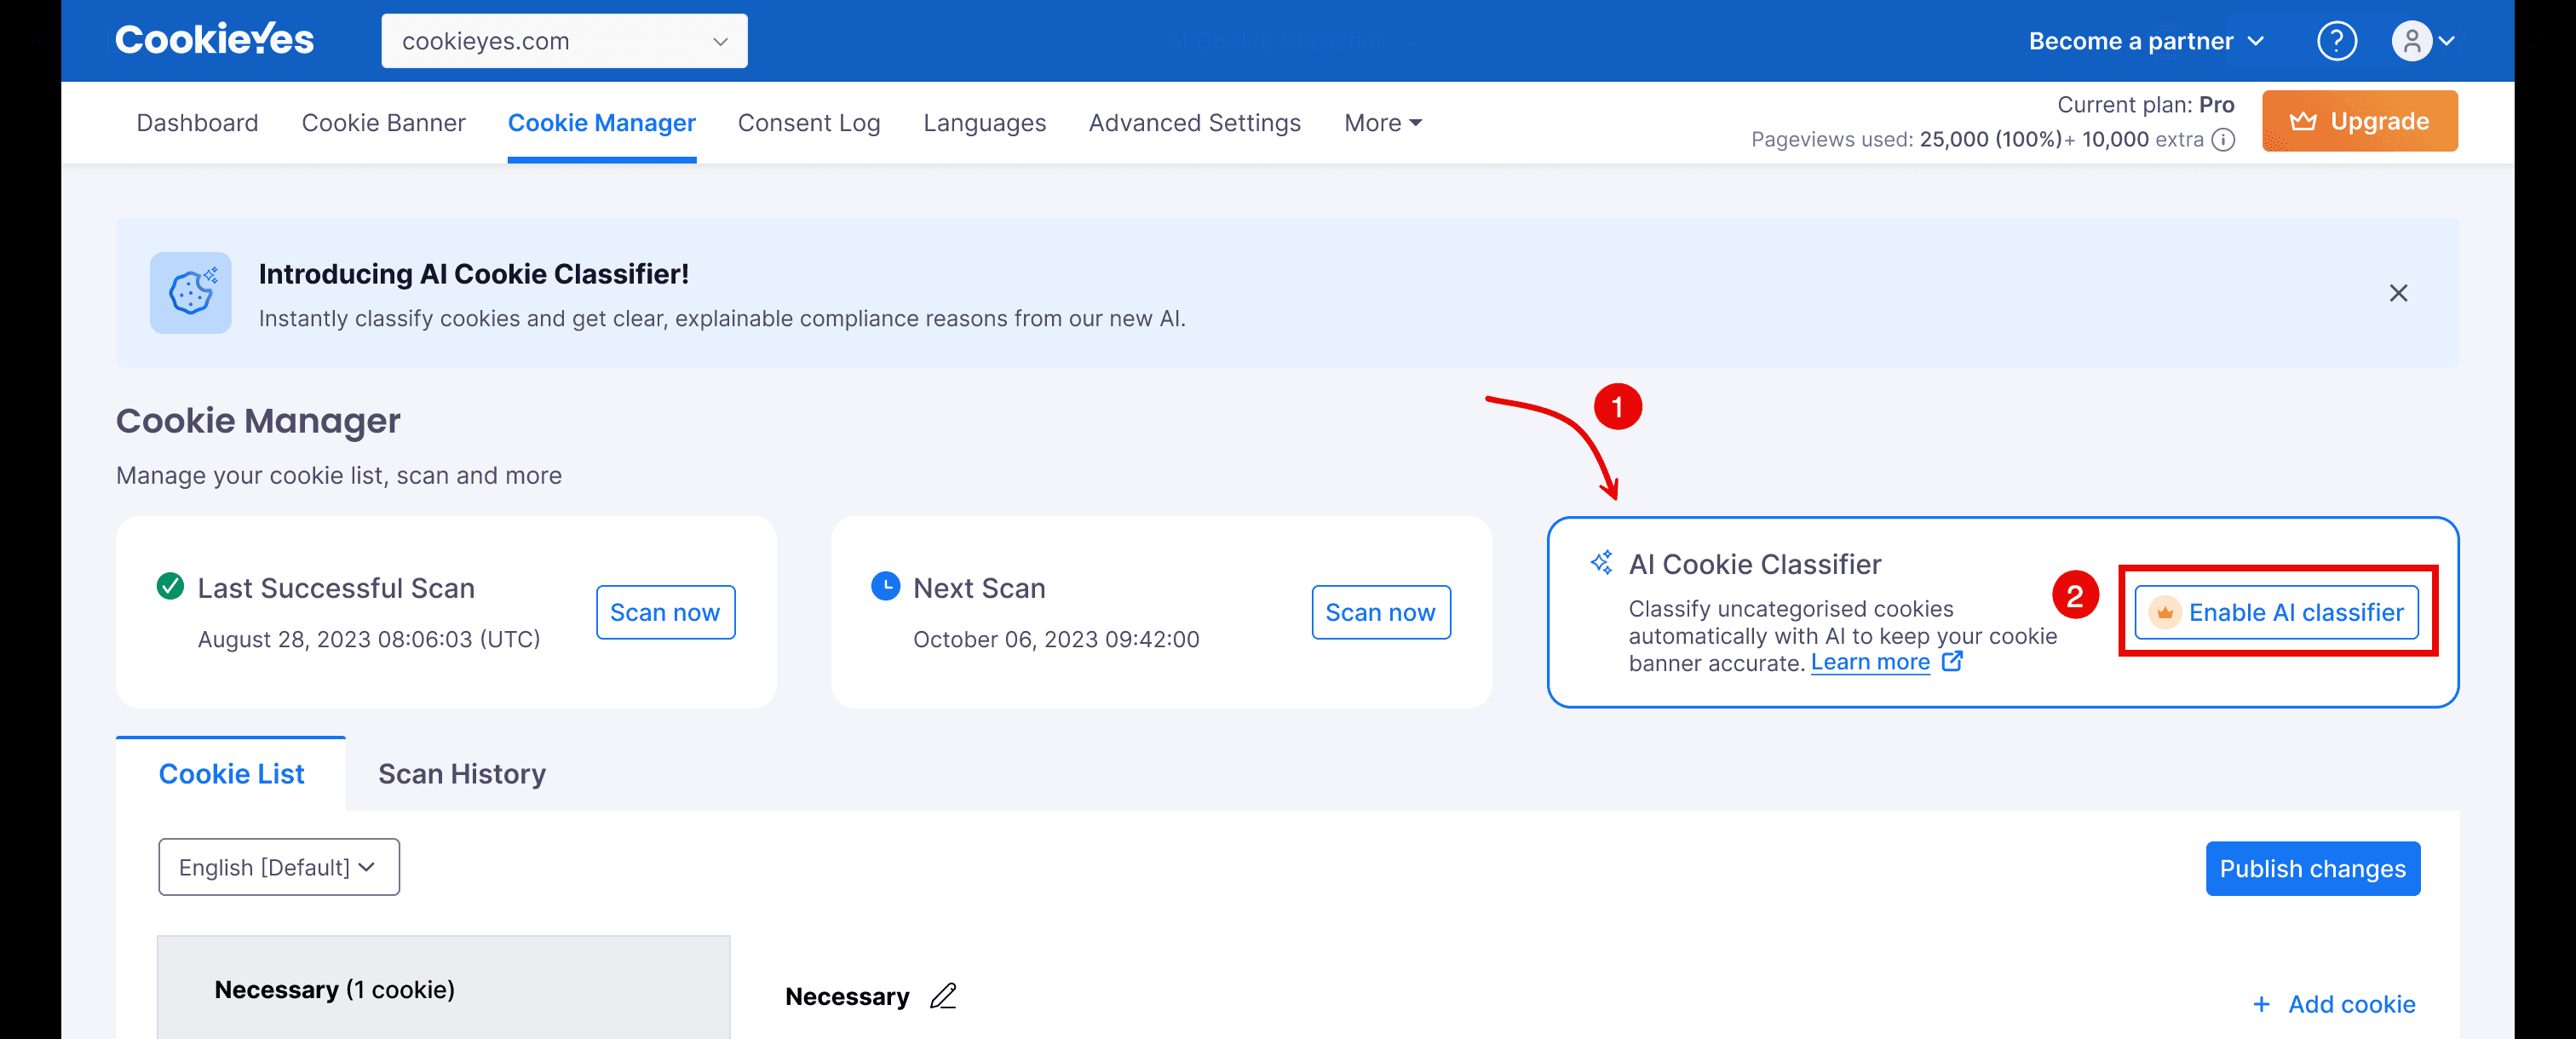
Task: Click Enable AI classifier button
Action: [x=2277, y=612]
